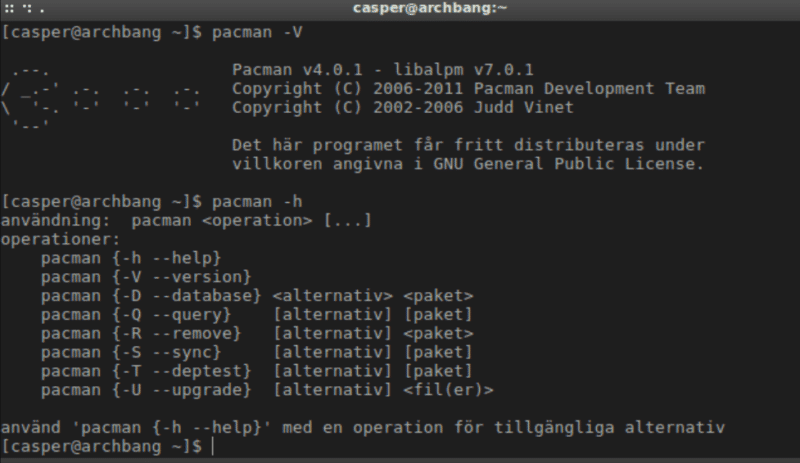Viewport: 800px width, 463px height.
Task: Click the Pacman Development Team copyright line
Action: coord(468,88)
